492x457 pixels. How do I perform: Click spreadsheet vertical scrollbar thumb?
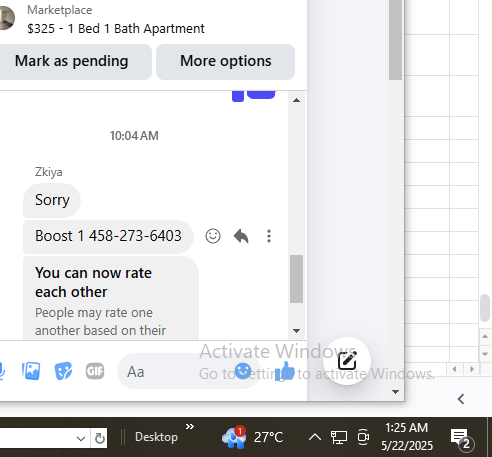(485, 308)
